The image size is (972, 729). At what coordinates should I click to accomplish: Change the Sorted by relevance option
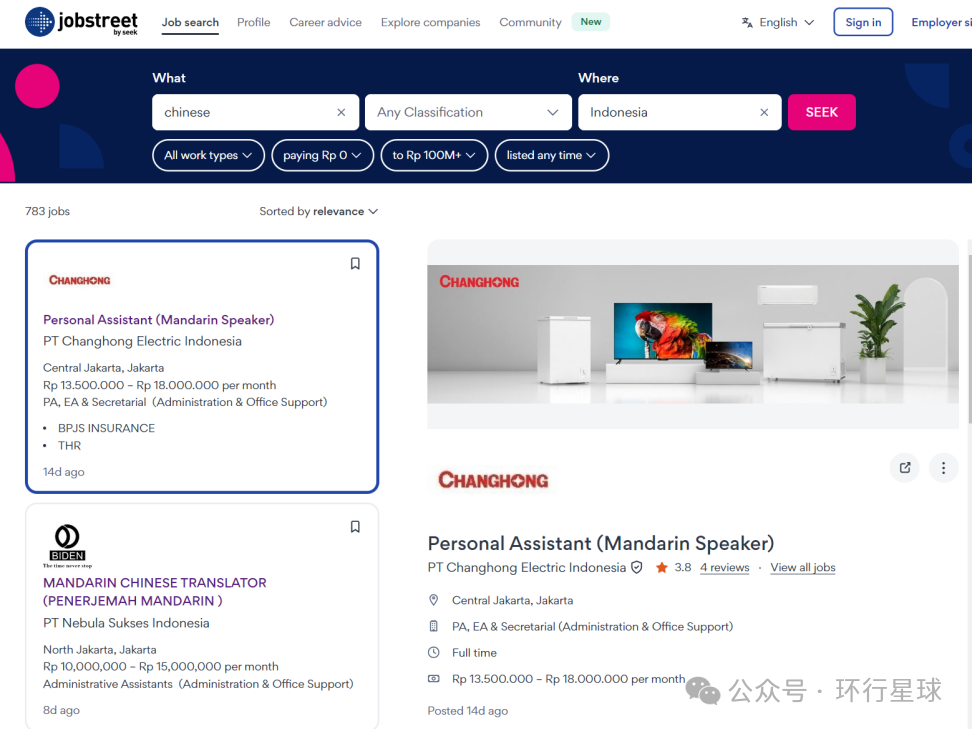point(319,211)
